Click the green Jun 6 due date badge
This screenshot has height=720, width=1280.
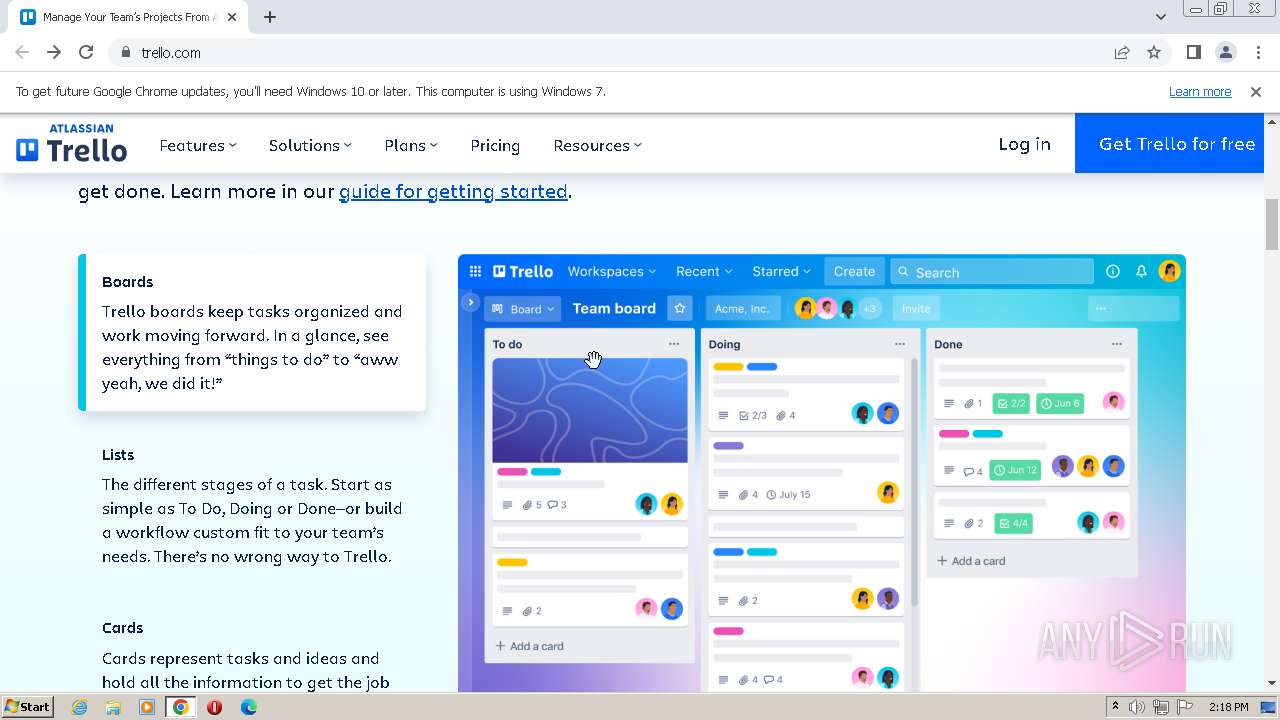coord(1060,403)
